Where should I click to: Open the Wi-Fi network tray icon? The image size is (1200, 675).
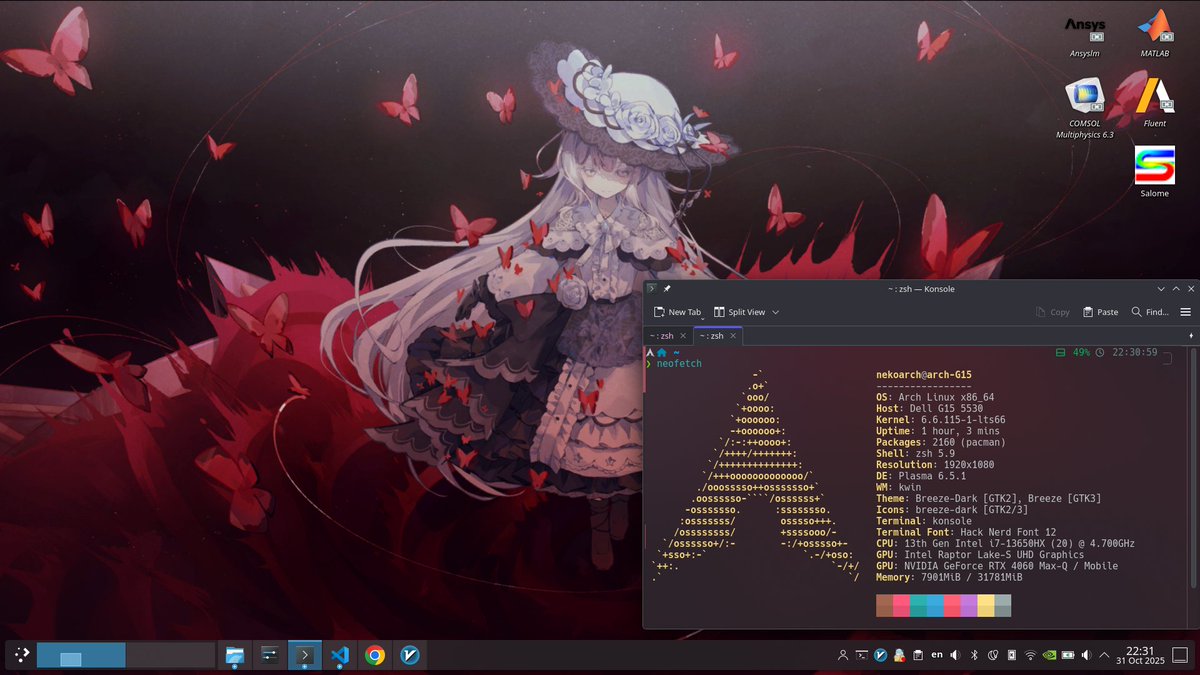[x=1030, y=655]
